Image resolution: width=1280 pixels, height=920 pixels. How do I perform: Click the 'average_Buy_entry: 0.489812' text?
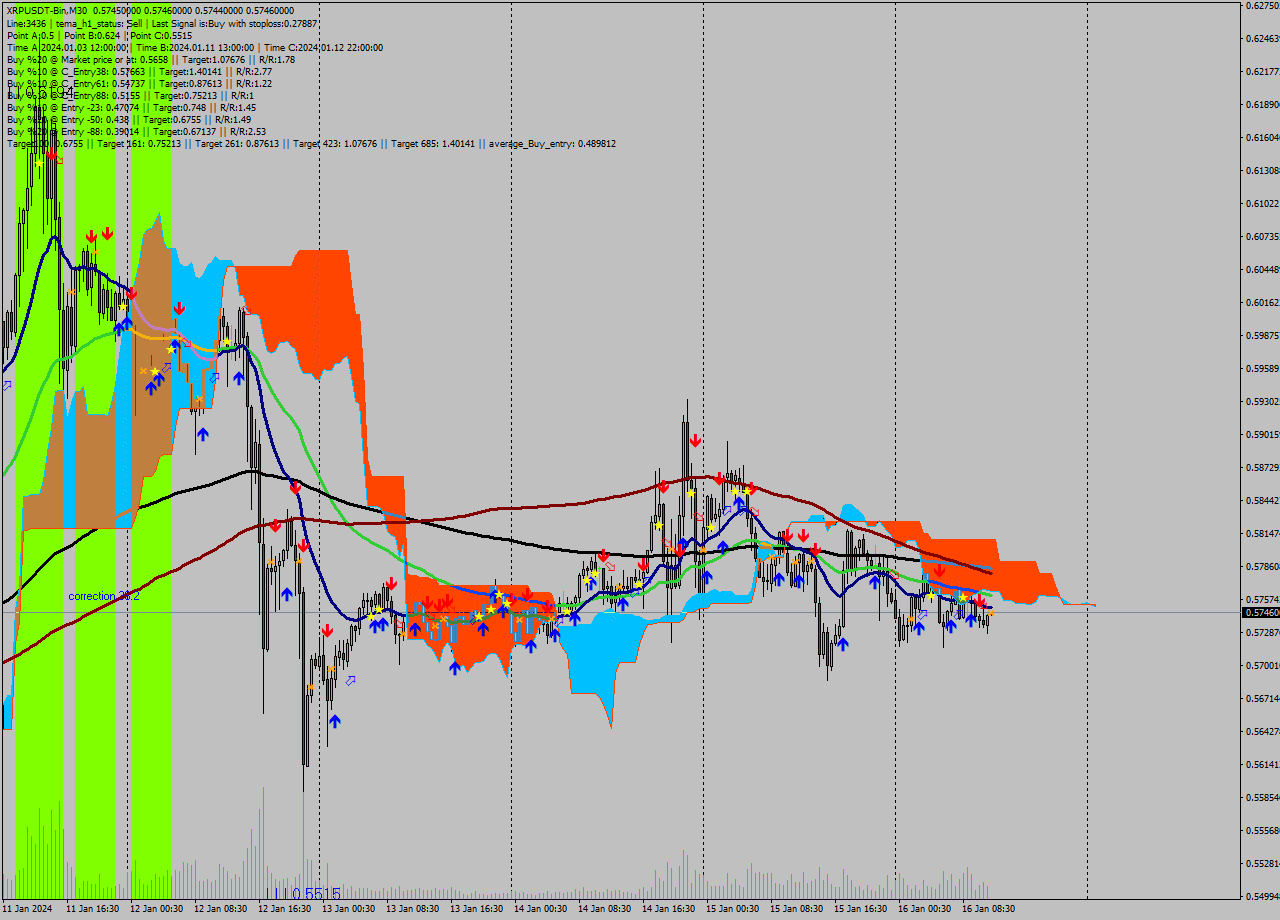click(x=552, y=144)
